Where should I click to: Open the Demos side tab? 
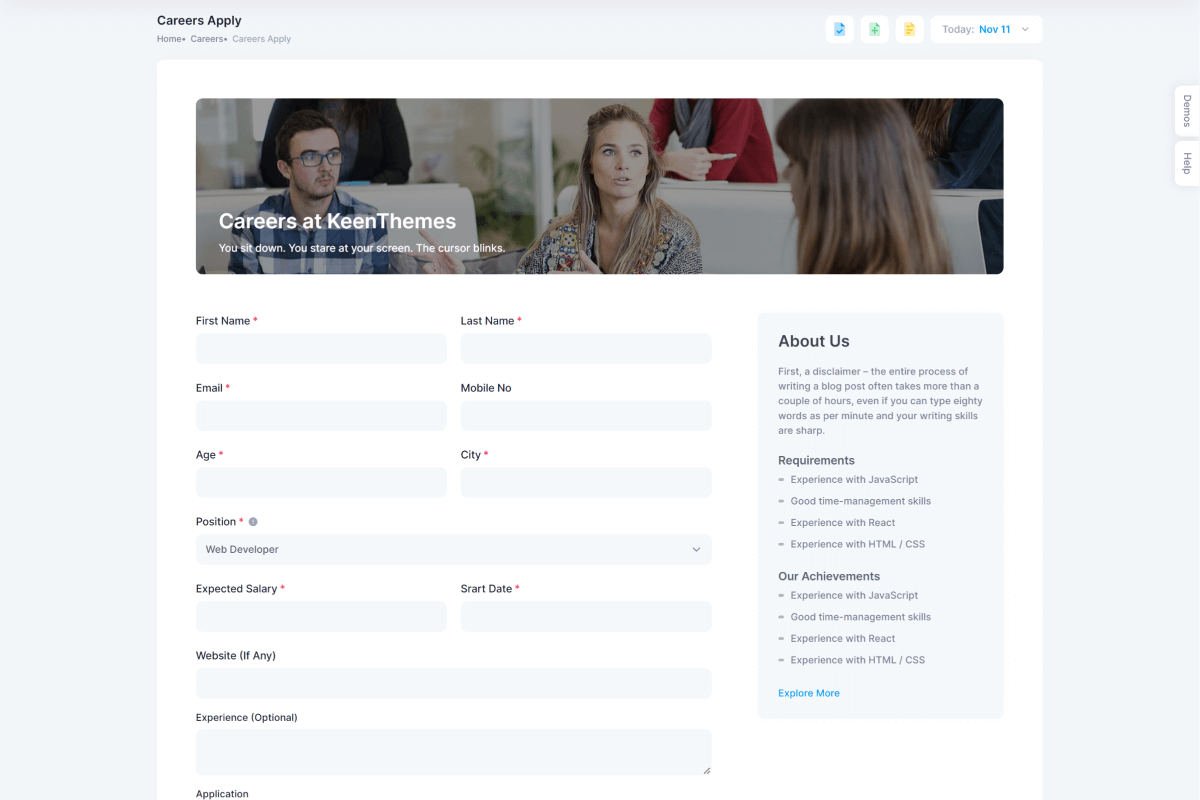click(1187, 111)
